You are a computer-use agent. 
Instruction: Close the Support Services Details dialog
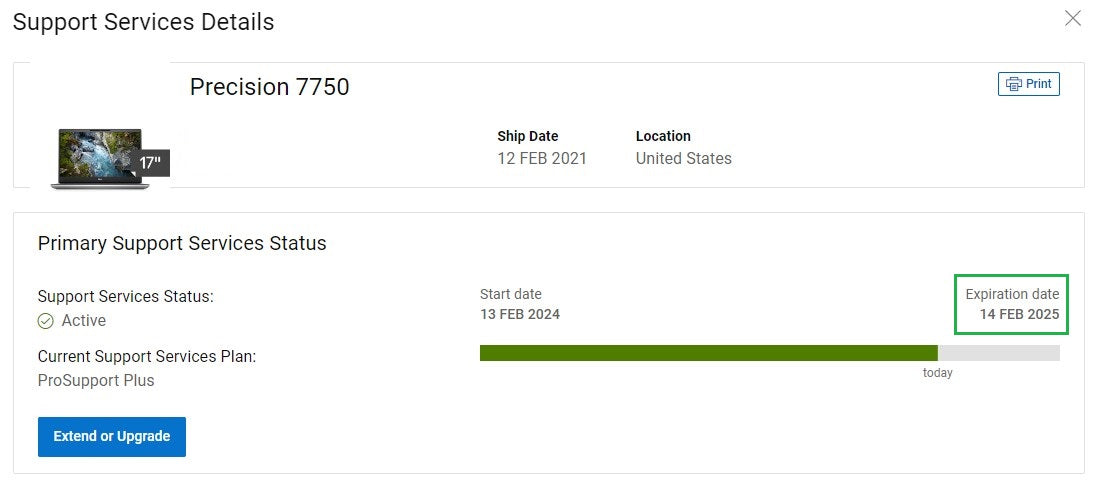[1073, 18]
